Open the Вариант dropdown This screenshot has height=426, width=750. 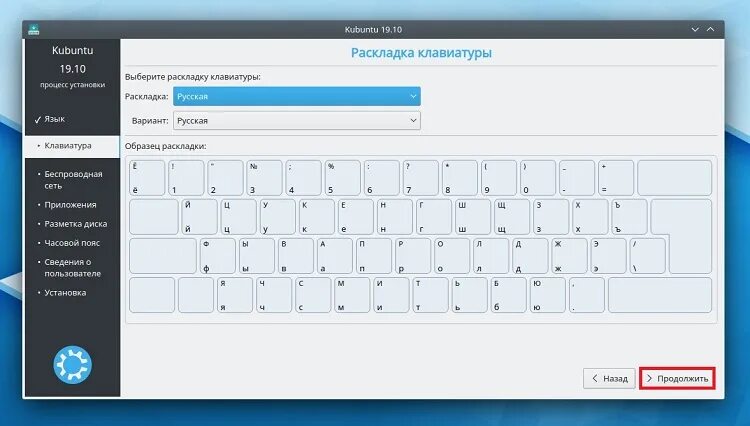click(x=297, y=120)
